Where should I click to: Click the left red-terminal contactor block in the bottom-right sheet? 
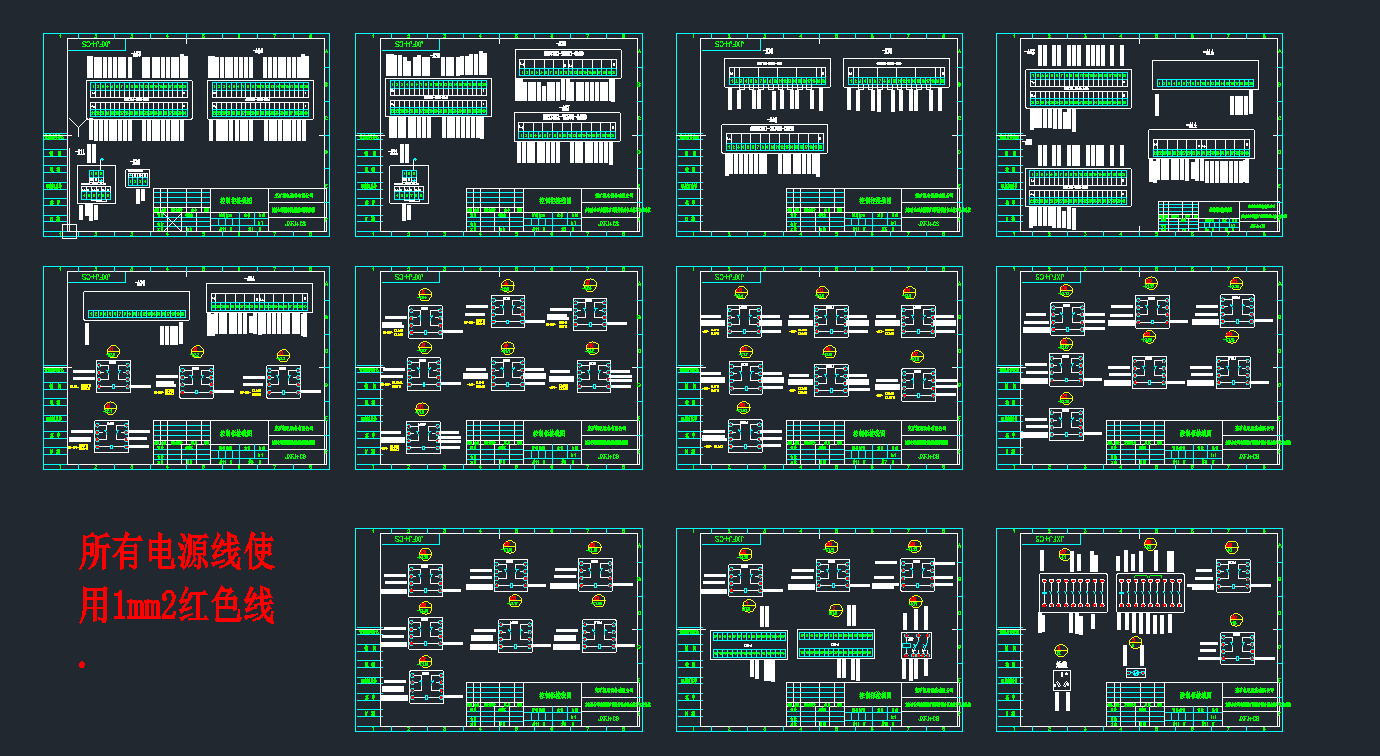(x=1072, y=592)
